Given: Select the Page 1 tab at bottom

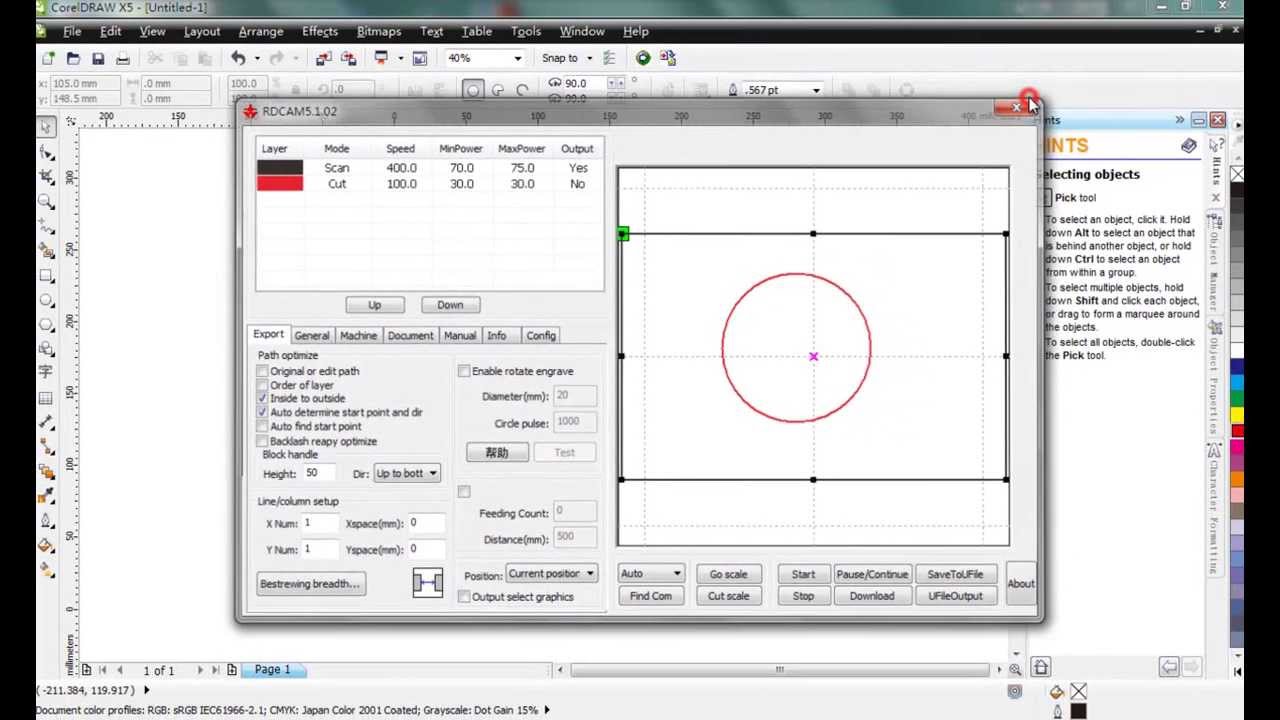Looking at the screenshot, I should click(272, 669).
